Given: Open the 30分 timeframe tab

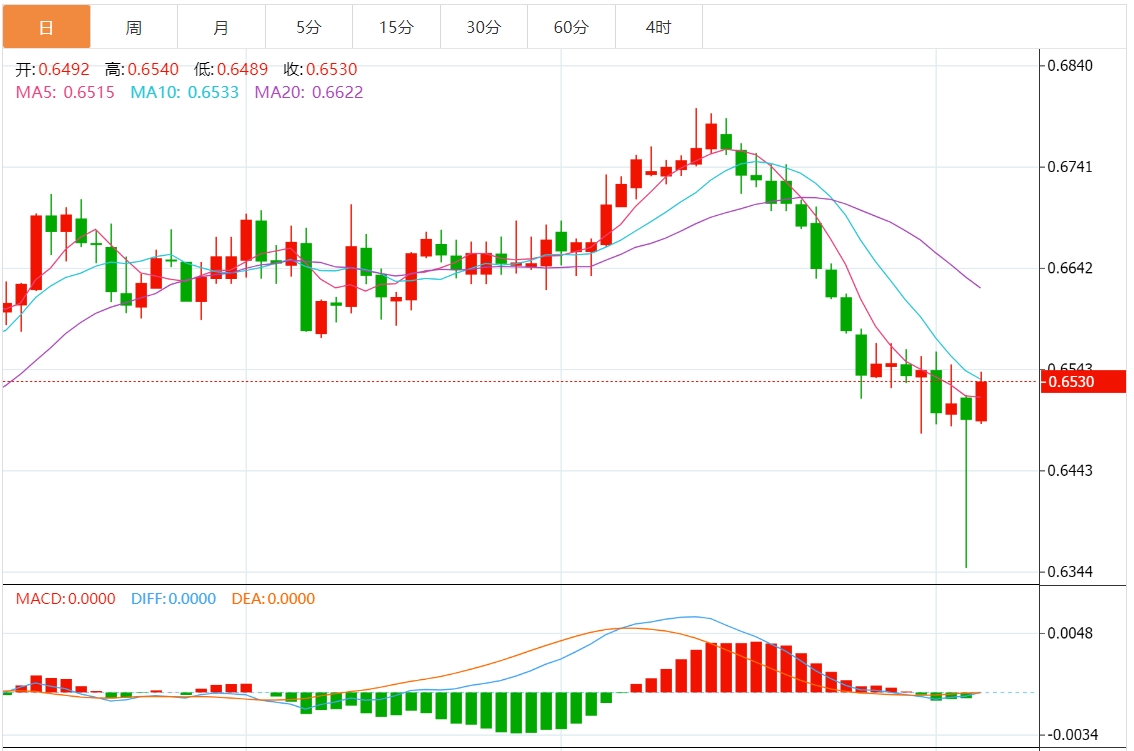Looking at the screenshot, I should (x=484, y=27).
